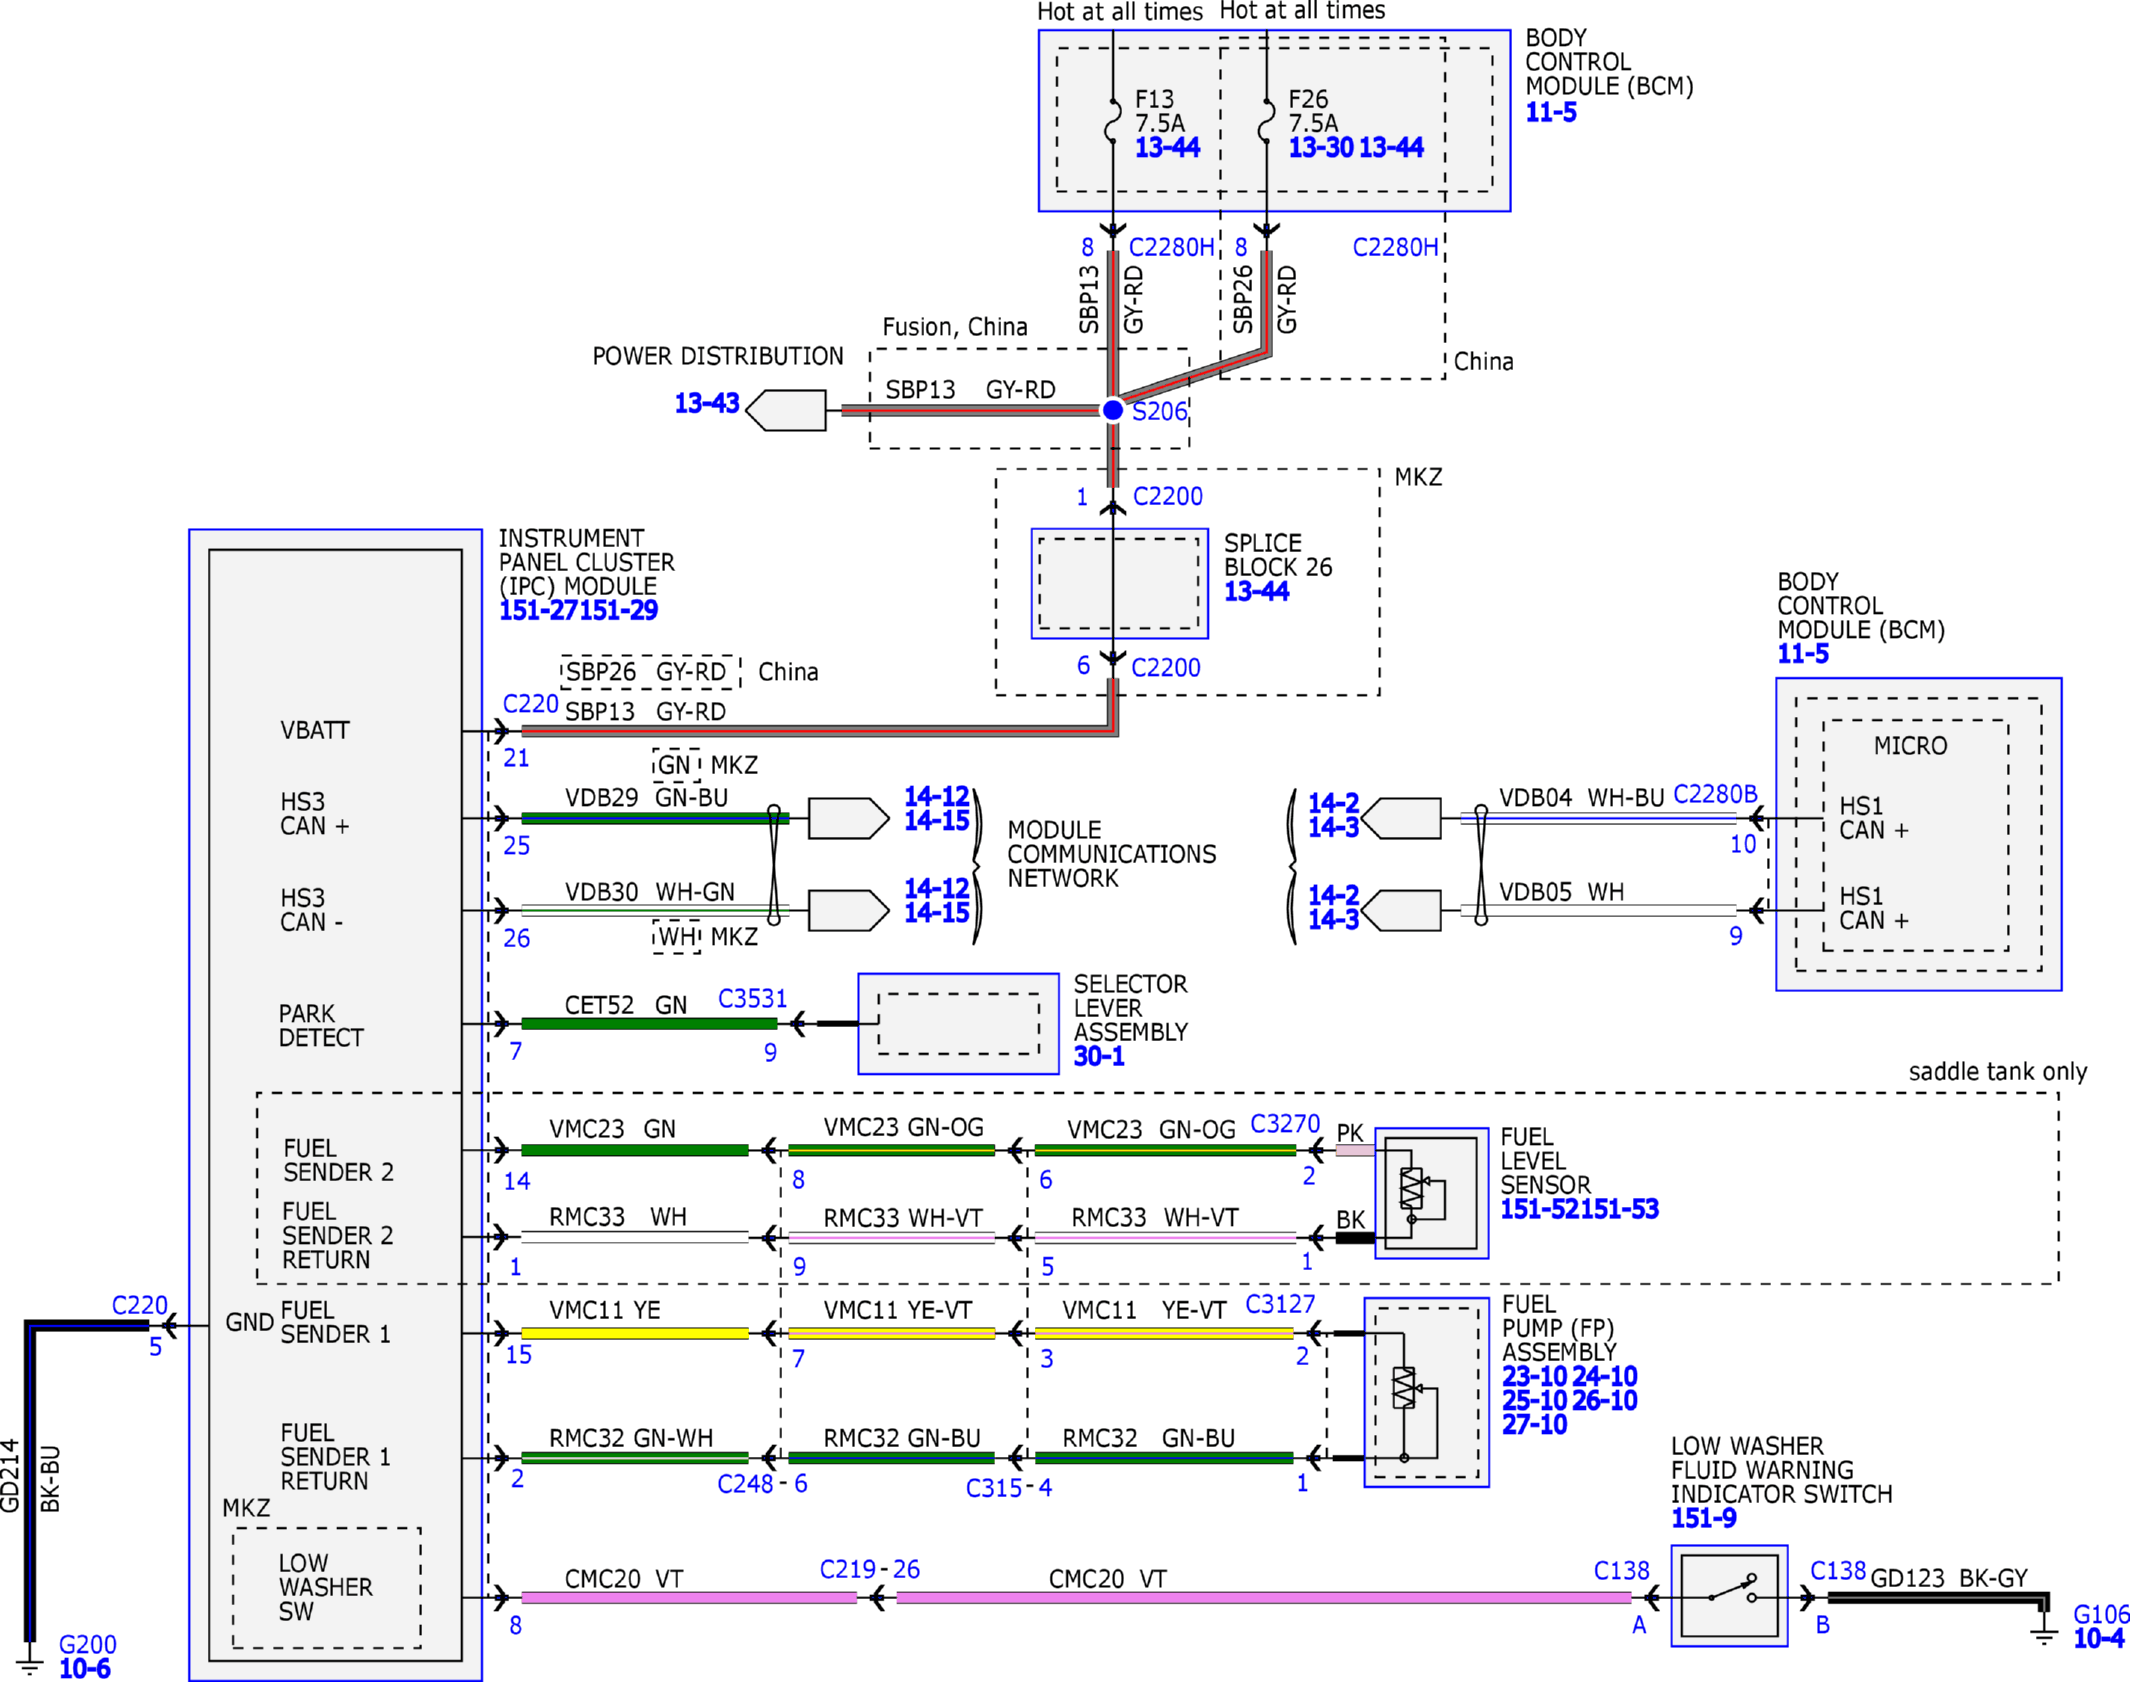Open the 151-53 fuel level sensor link
The width and height of the screenshot is (2130, 1682).
[x=1620, y=1209]
